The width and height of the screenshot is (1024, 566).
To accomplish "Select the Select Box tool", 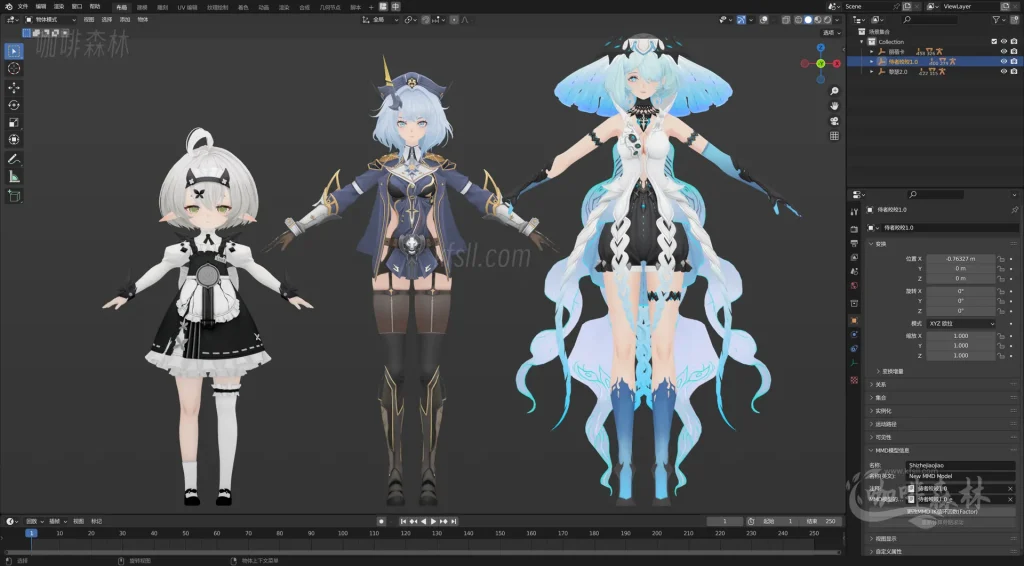I will coord(14,51).
